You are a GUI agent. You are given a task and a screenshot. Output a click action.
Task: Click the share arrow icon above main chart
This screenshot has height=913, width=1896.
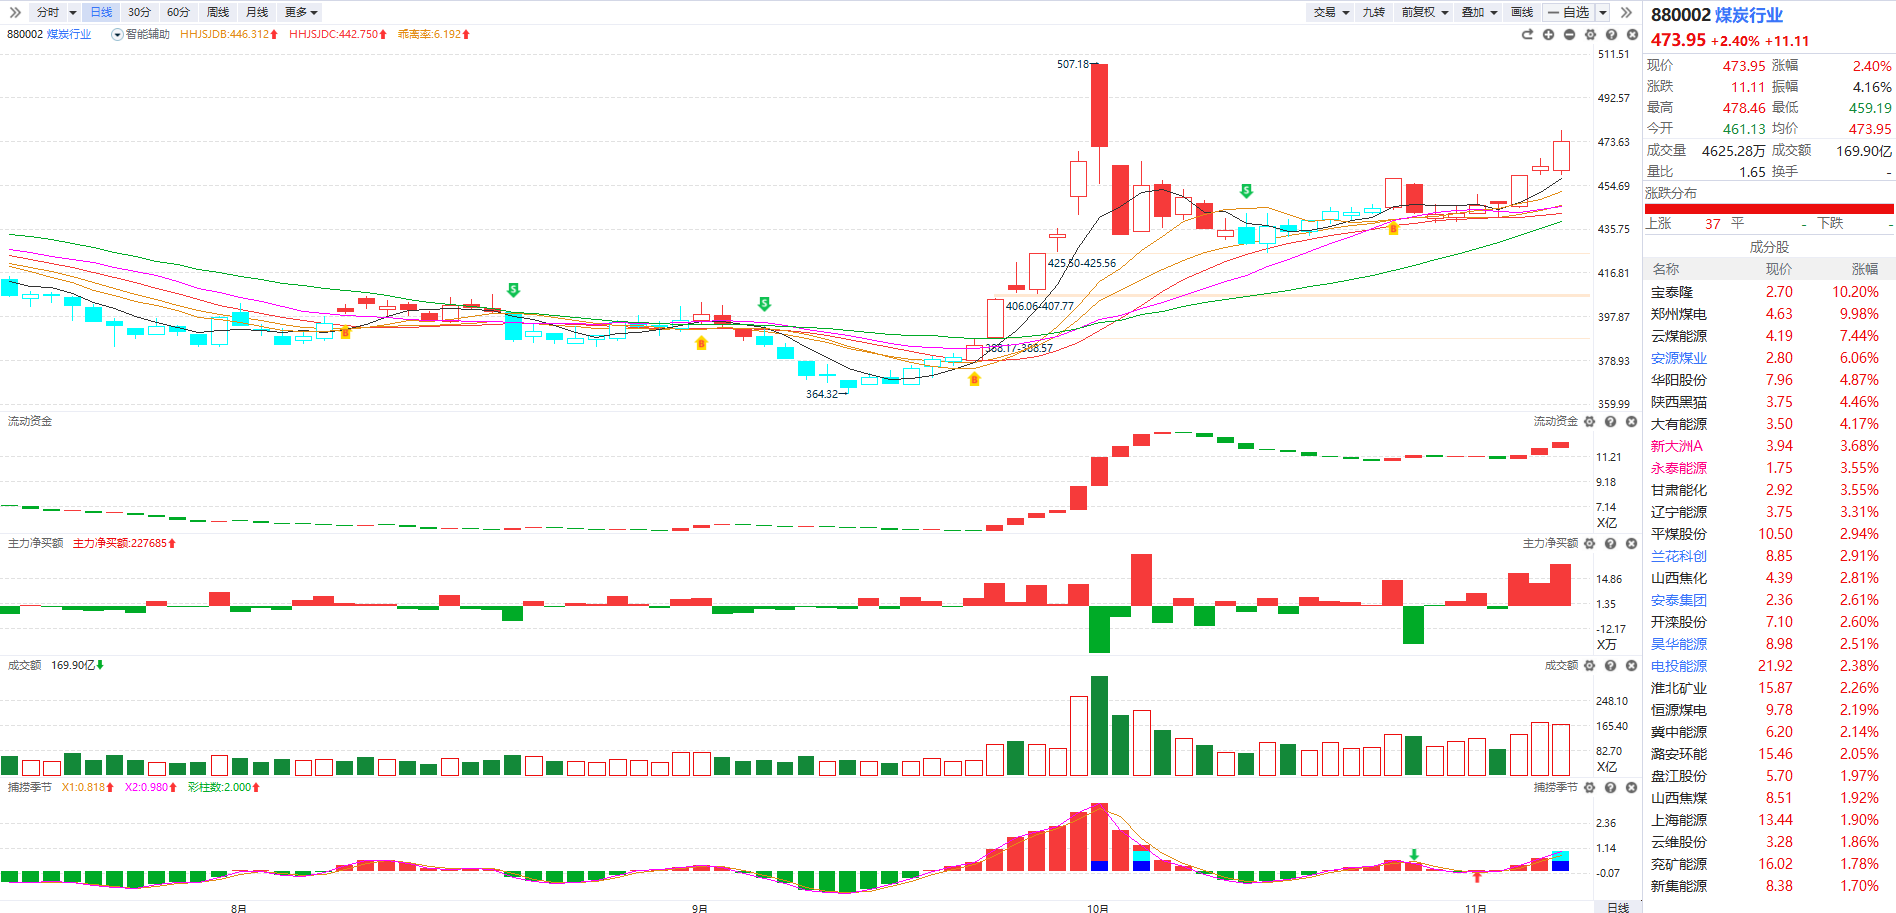1527,35
